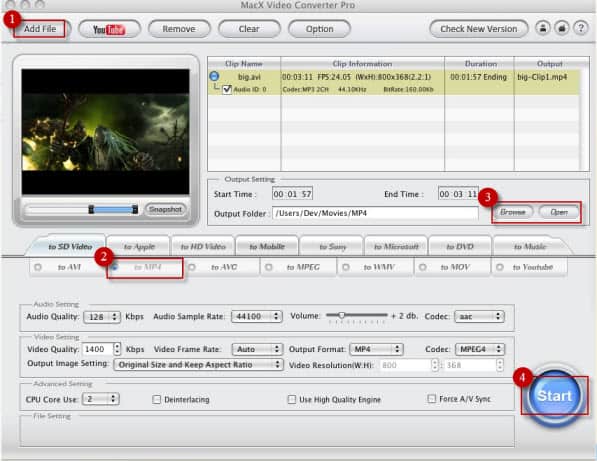Click the blue Start conversion button

click(554, 396)
